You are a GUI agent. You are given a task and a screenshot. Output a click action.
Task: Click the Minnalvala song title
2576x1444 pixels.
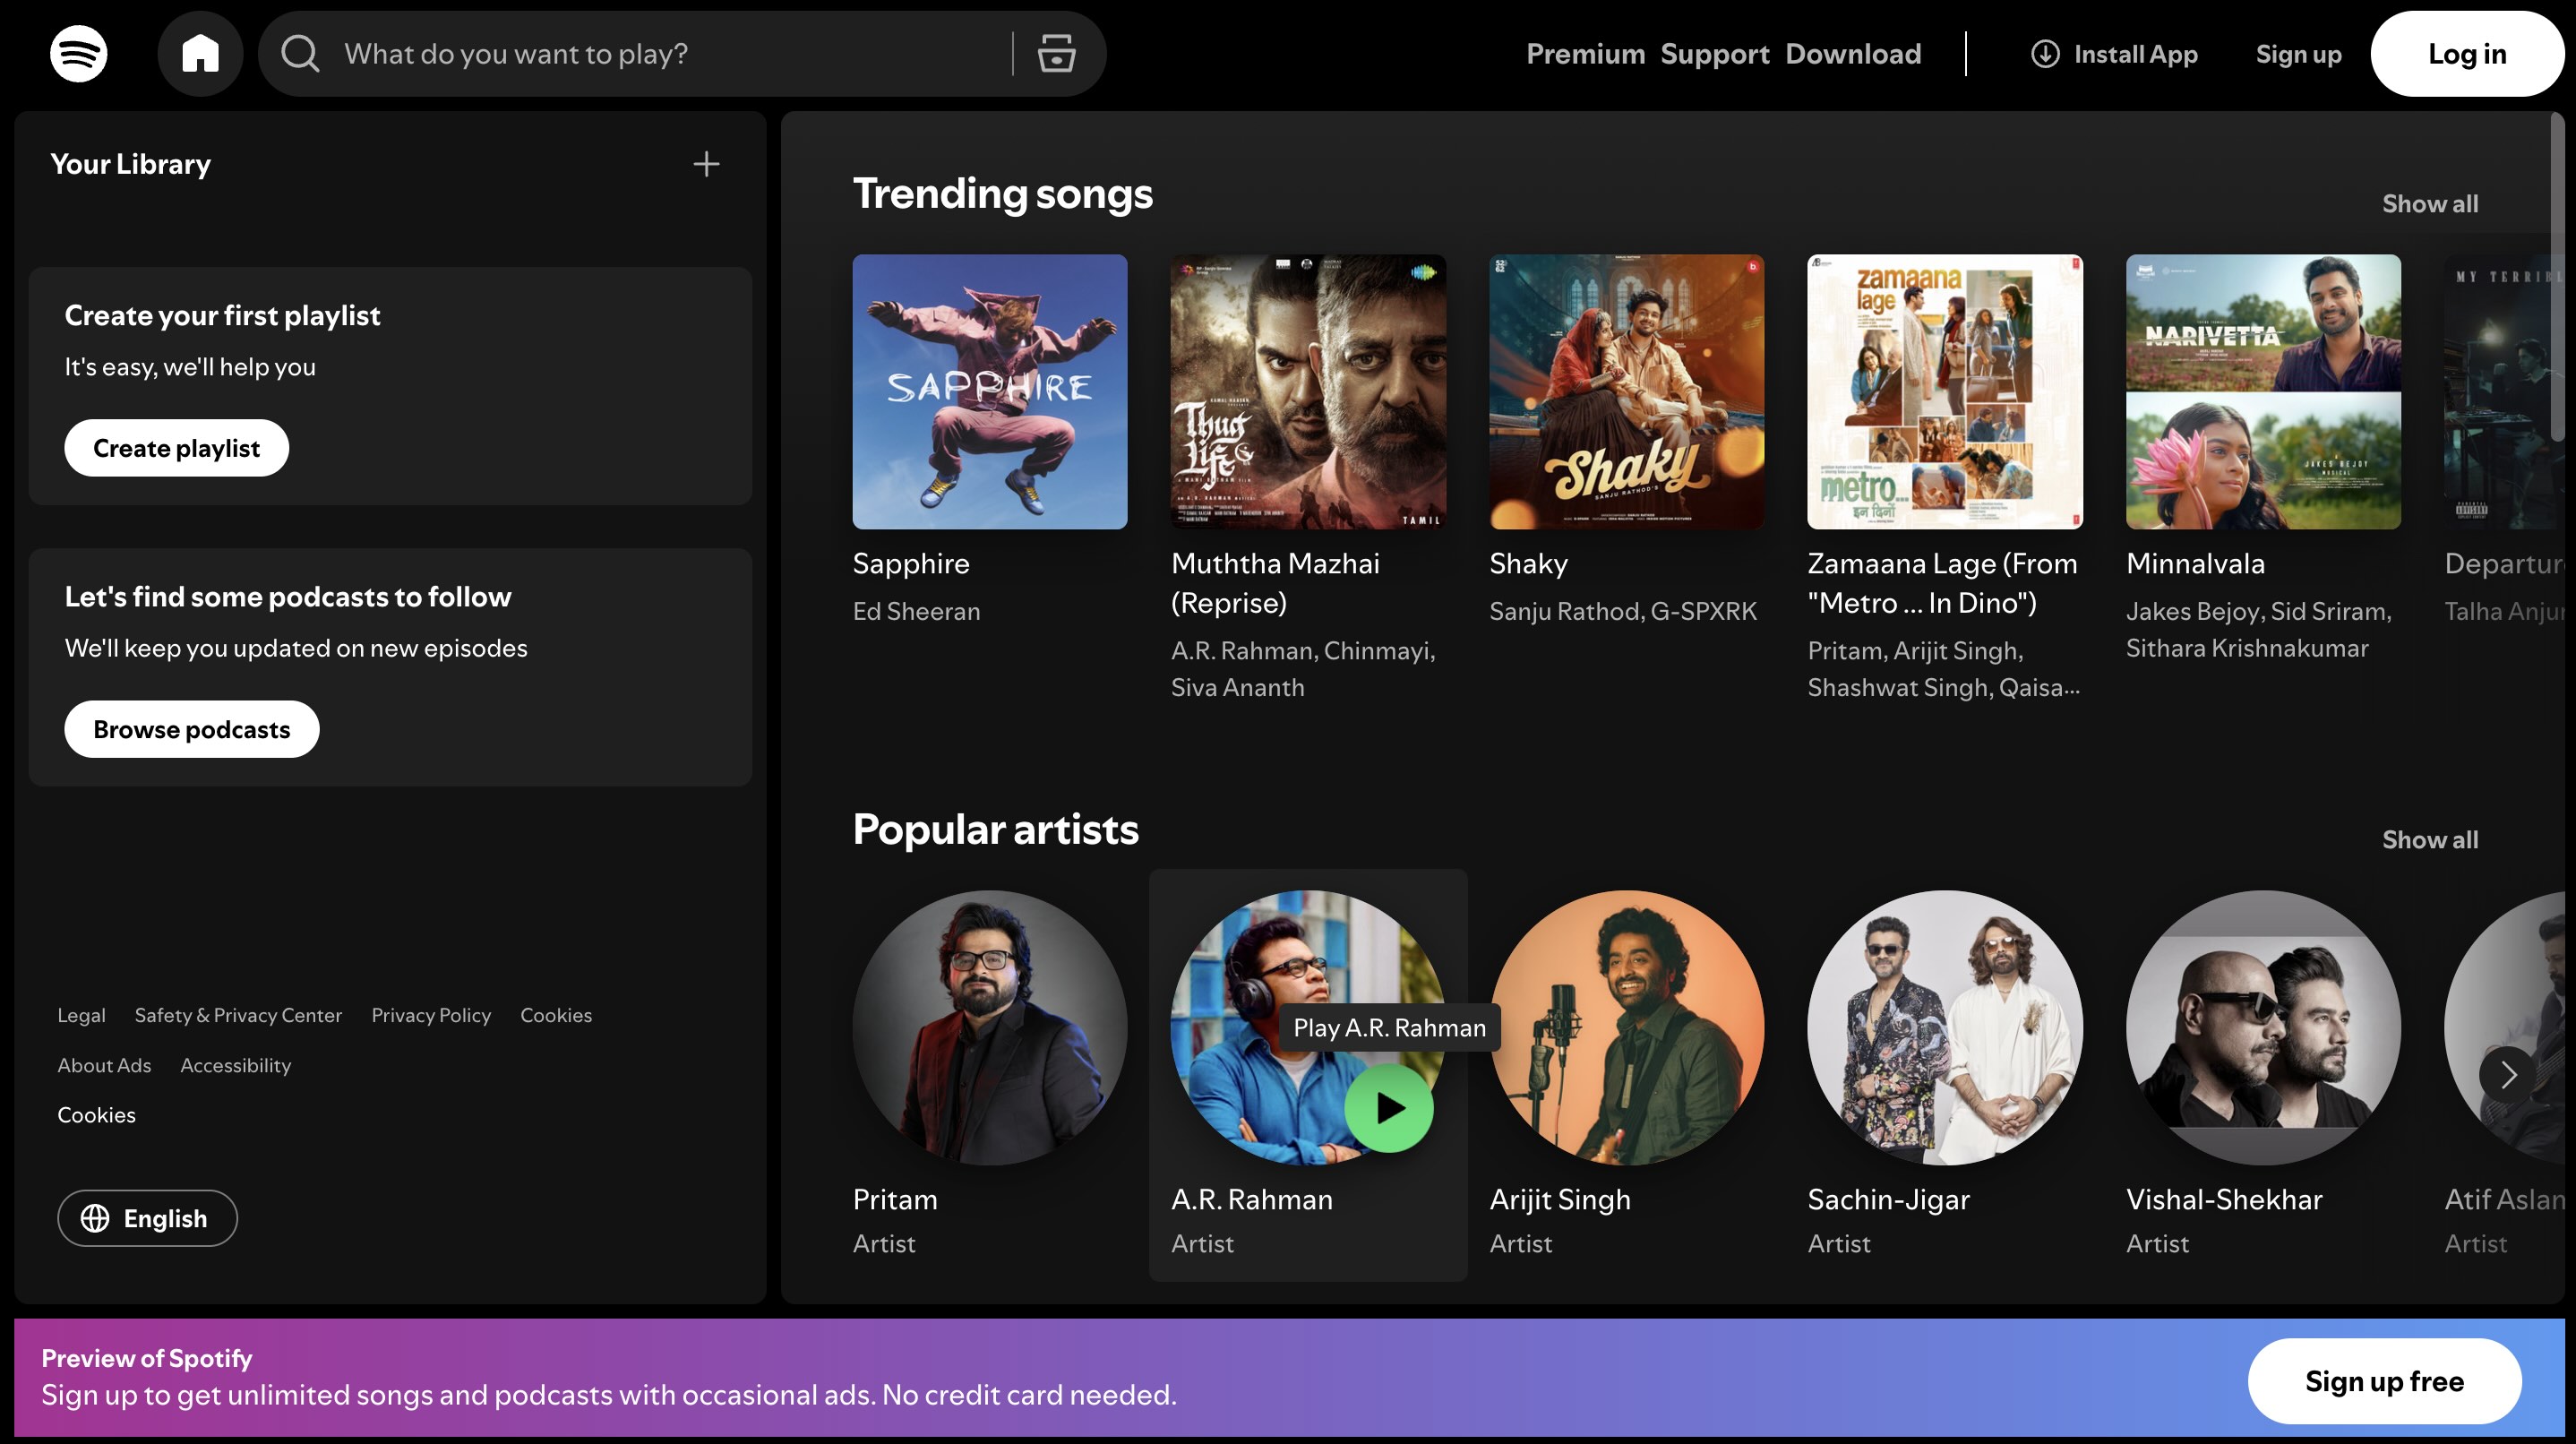click(2195, 564)
